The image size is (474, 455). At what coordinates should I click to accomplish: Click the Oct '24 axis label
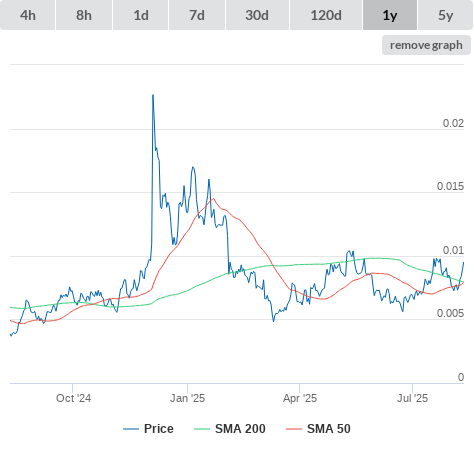pos(73,398)
